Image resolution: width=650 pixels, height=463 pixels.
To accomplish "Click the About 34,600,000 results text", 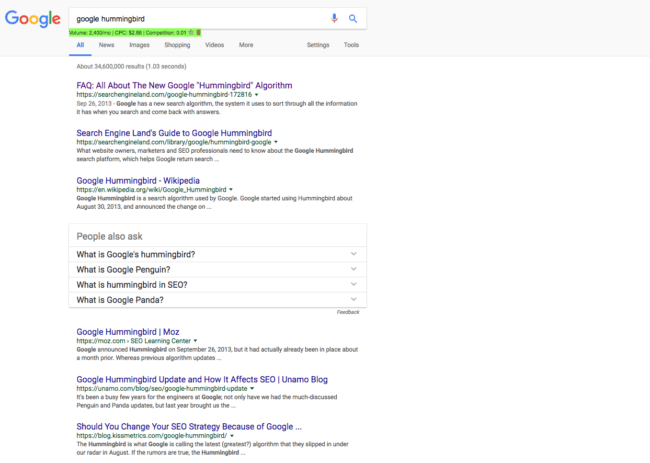I will click(x=131, y=66).
